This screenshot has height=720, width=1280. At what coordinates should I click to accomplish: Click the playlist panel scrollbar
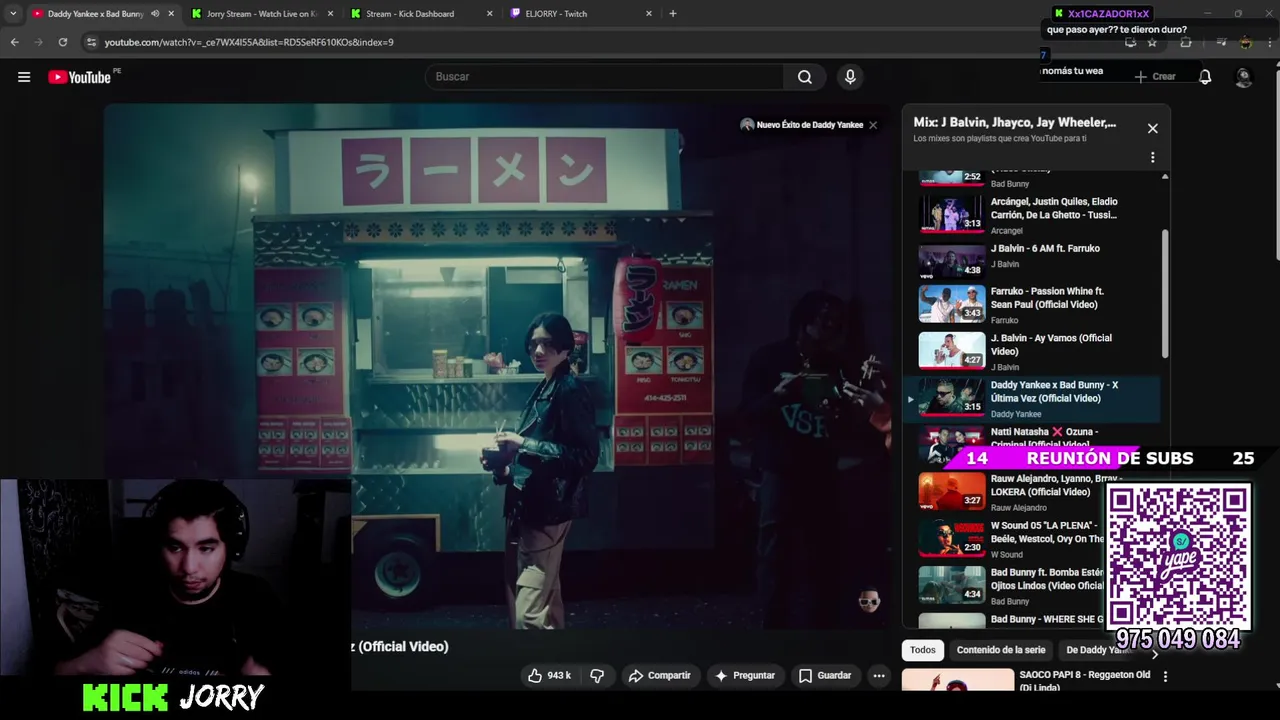(1164, 292)
